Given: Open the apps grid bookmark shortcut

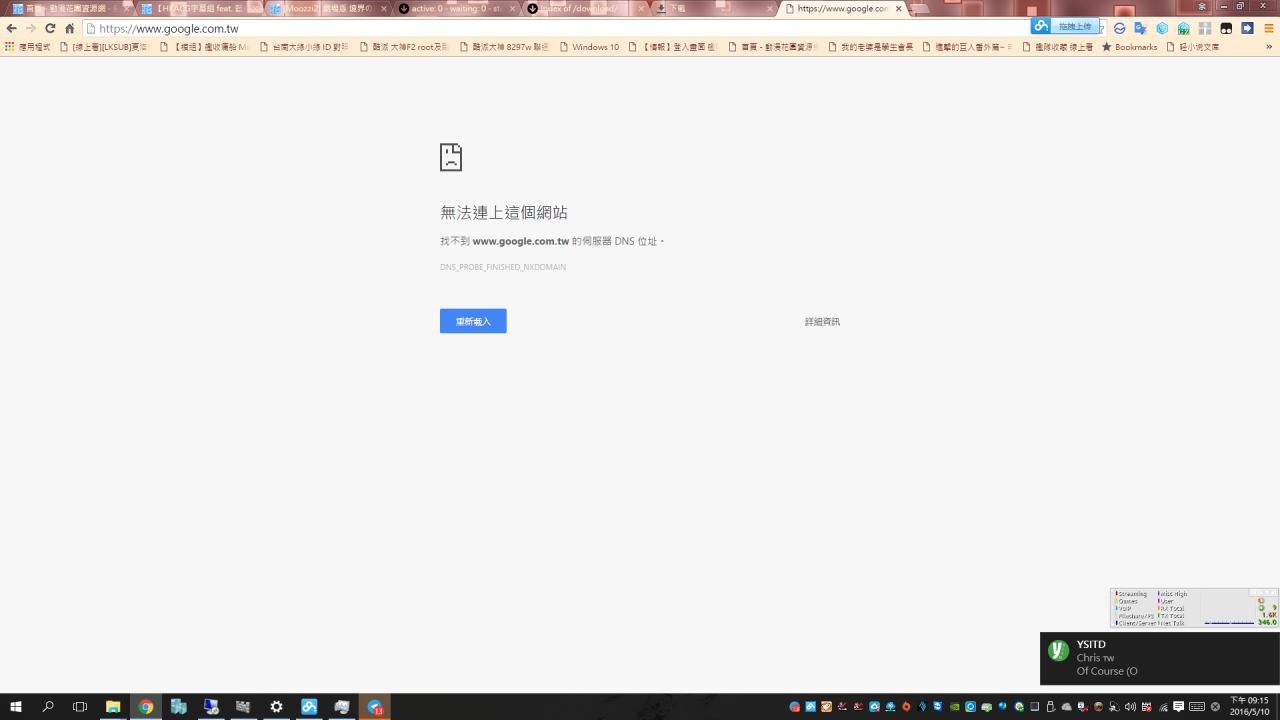Looking at the screenshot, I should (x=10, y=47).
